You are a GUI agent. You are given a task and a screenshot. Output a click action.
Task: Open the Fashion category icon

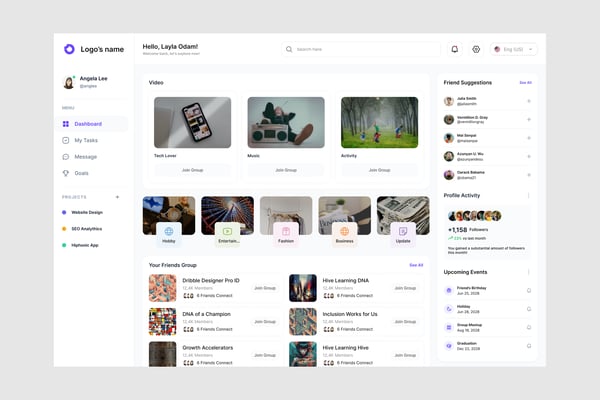[x=286, y=231]
